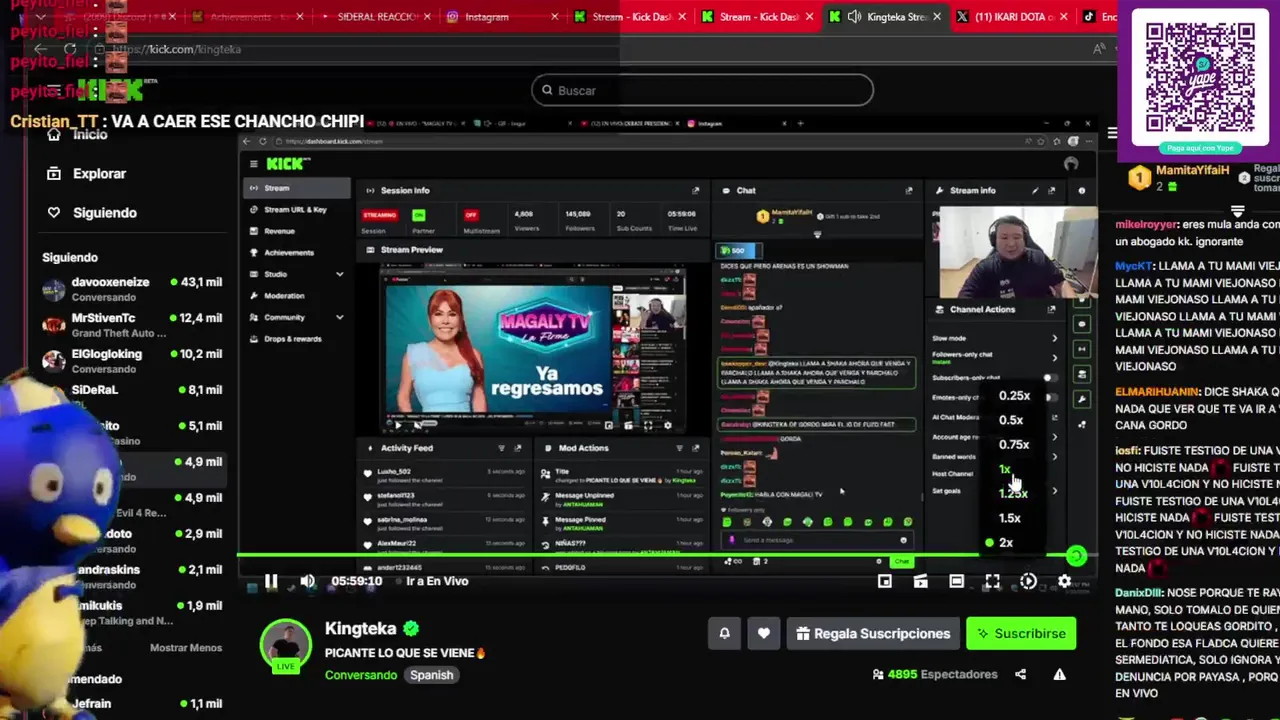Enter fullscreen with the fullscreen icon
This screenshot has width=1280, height=720.
(992, 581)
